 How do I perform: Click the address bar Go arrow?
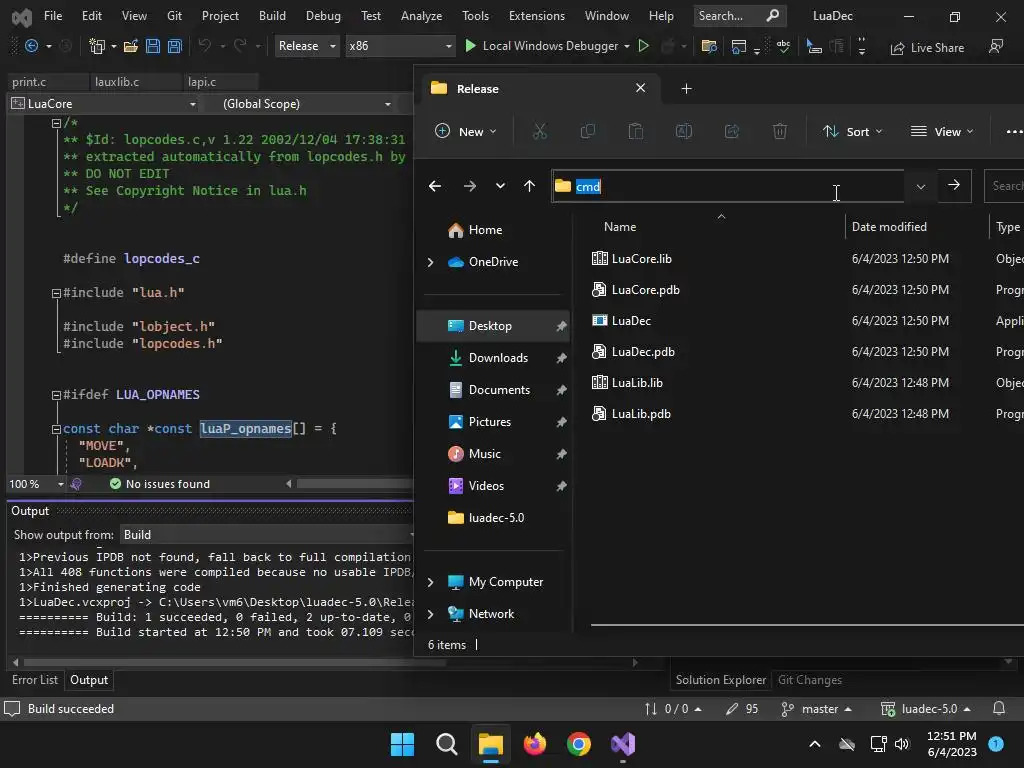(x=954, y=185)
